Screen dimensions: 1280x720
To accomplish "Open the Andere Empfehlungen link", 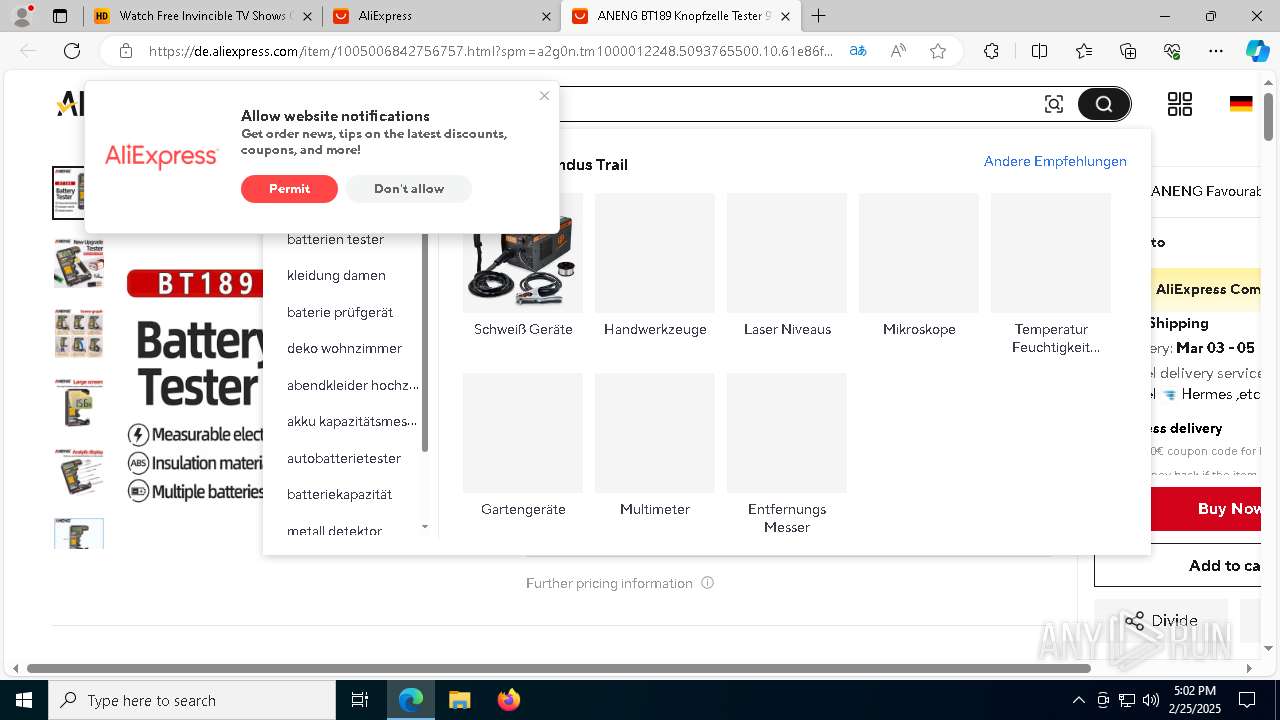I will pos(1055,161).
